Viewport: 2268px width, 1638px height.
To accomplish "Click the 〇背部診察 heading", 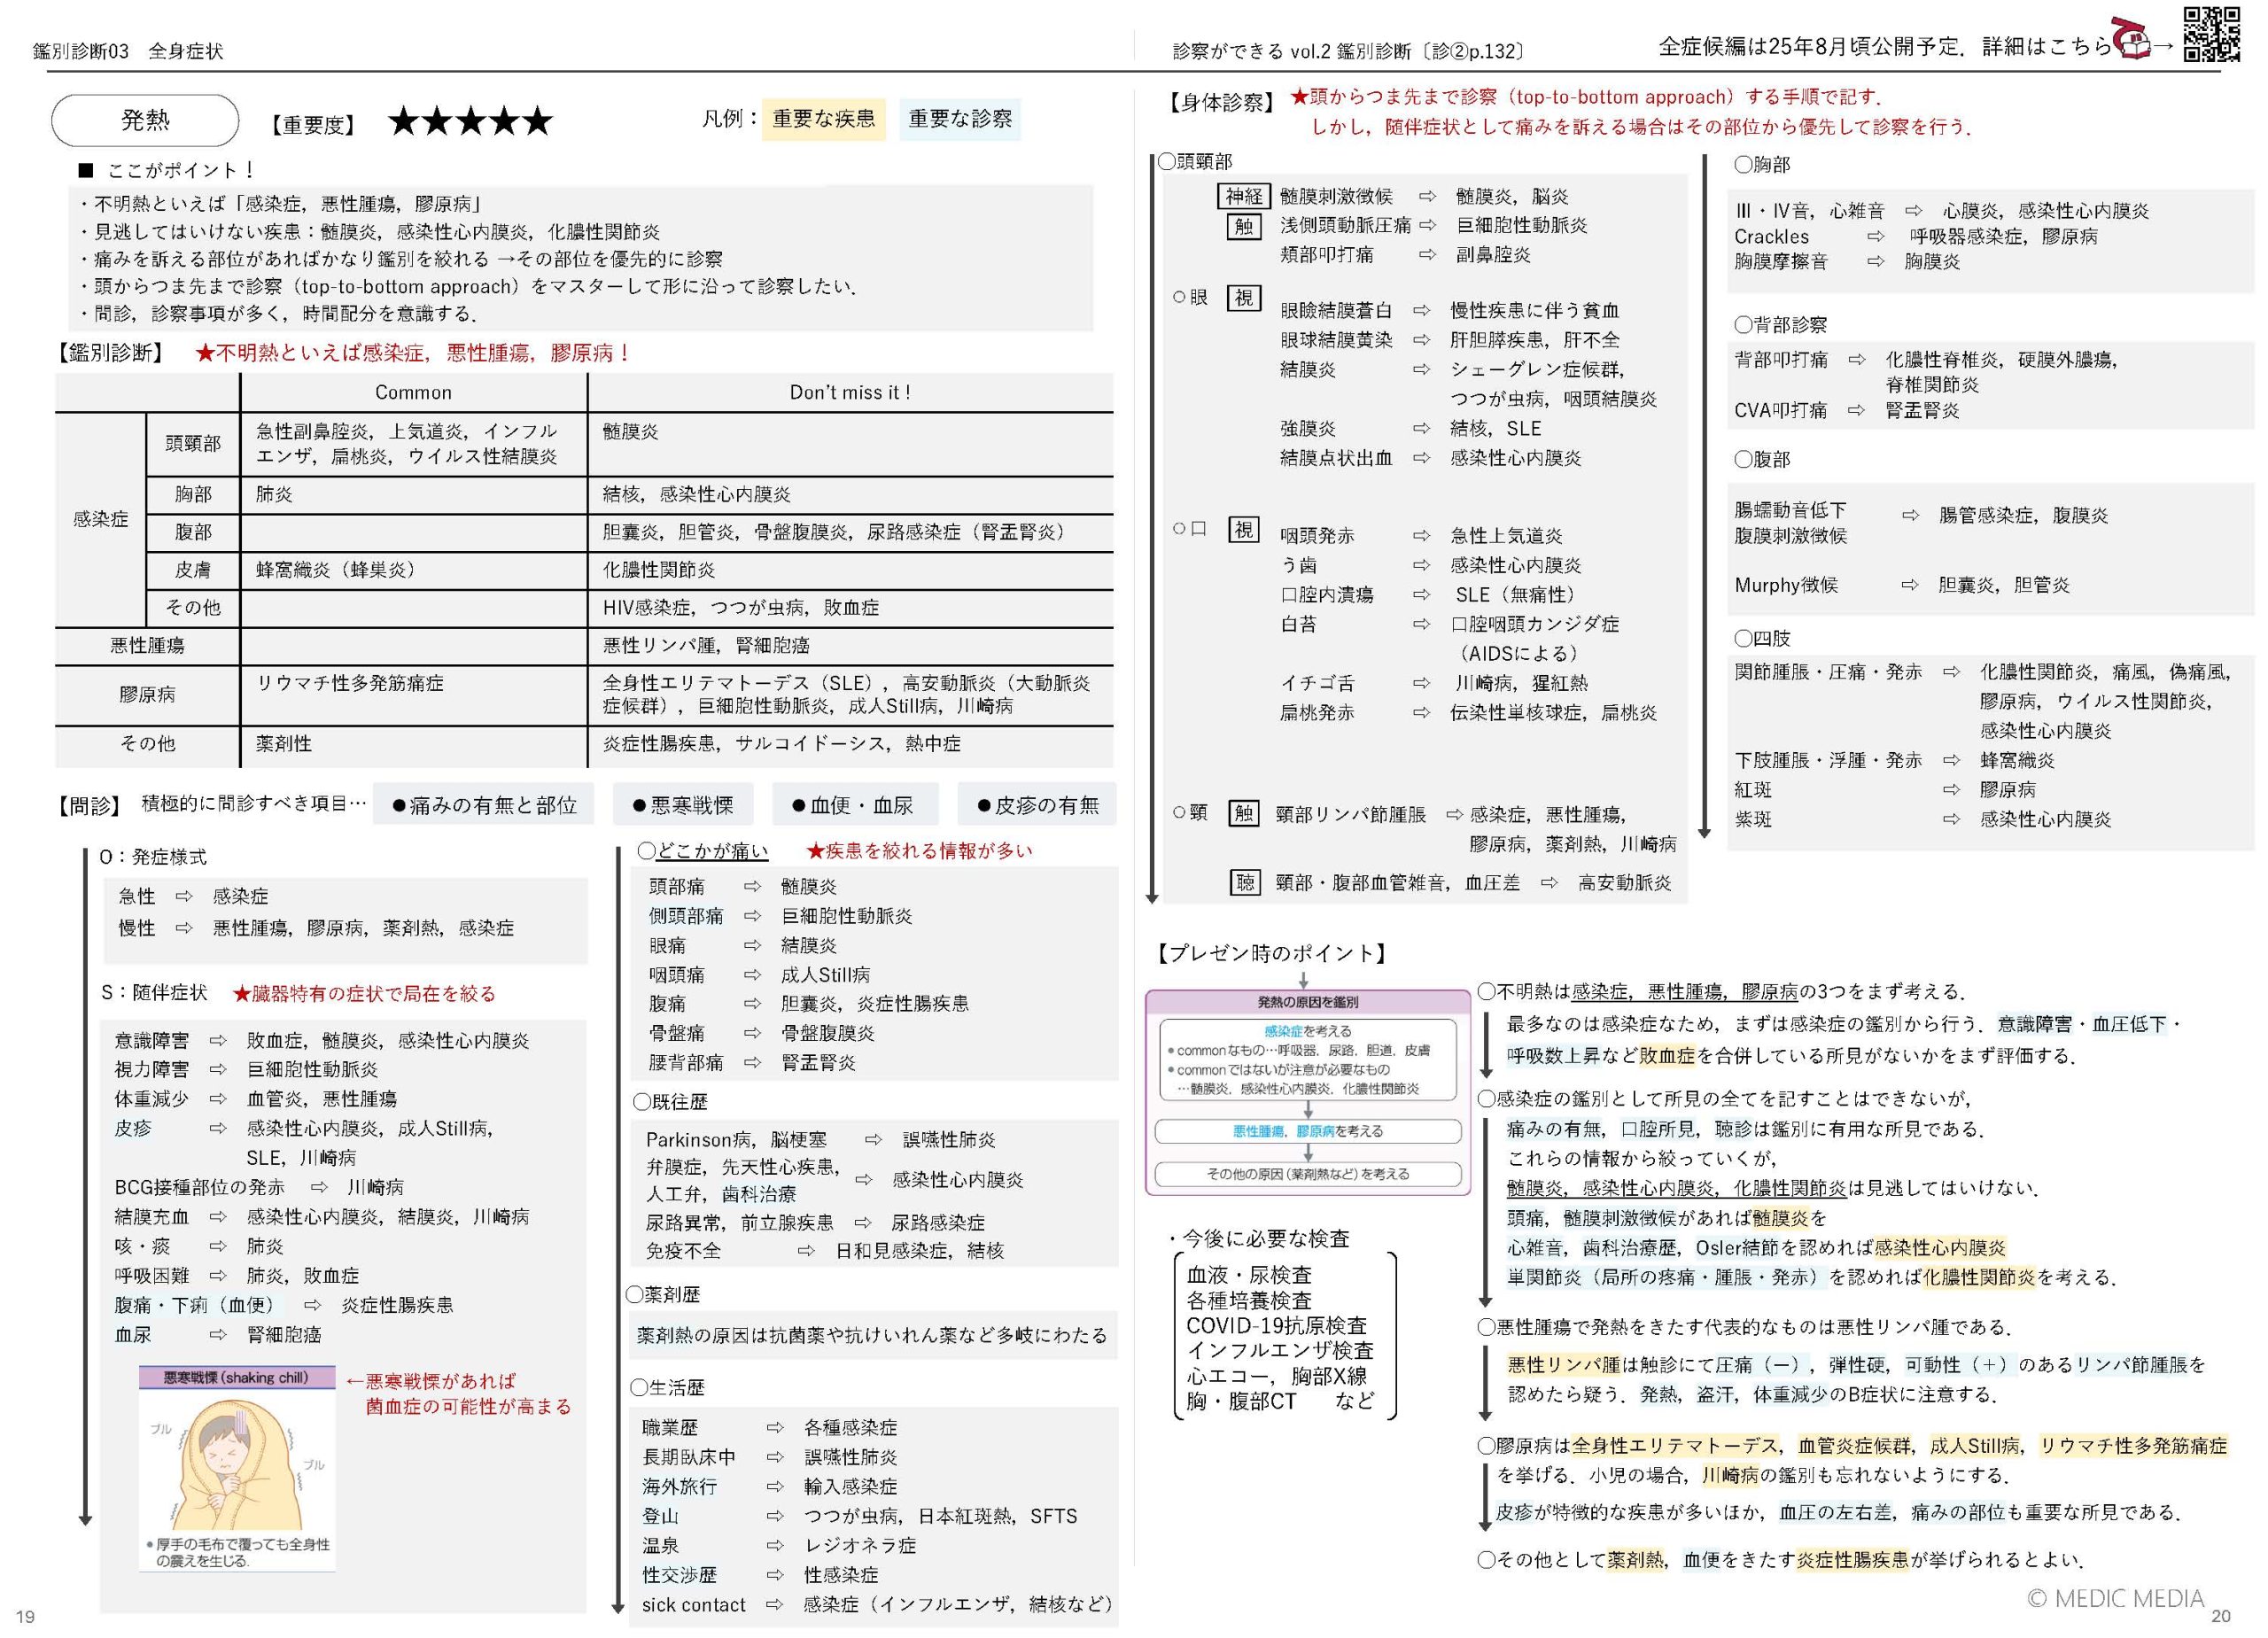I will tap(1780, 324).
